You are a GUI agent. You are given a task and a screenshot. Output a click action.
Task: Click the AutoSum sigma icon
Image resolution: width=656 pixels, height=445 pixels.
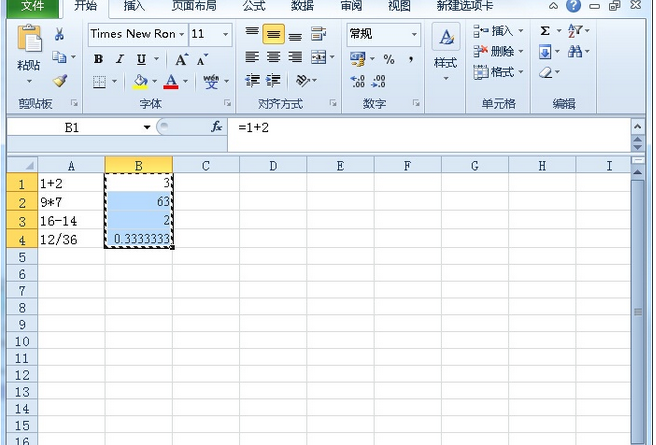545,31
